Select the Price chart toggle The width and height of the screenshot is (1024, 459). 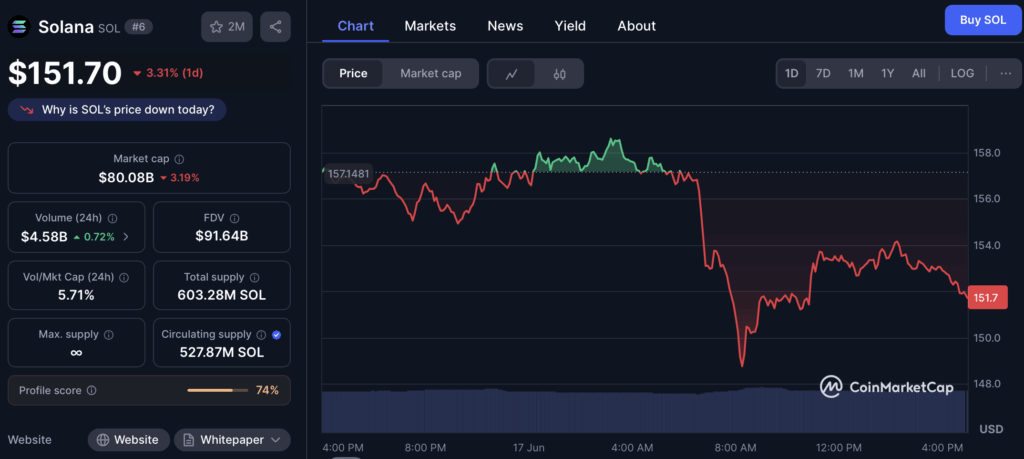(x=353, y=74)
